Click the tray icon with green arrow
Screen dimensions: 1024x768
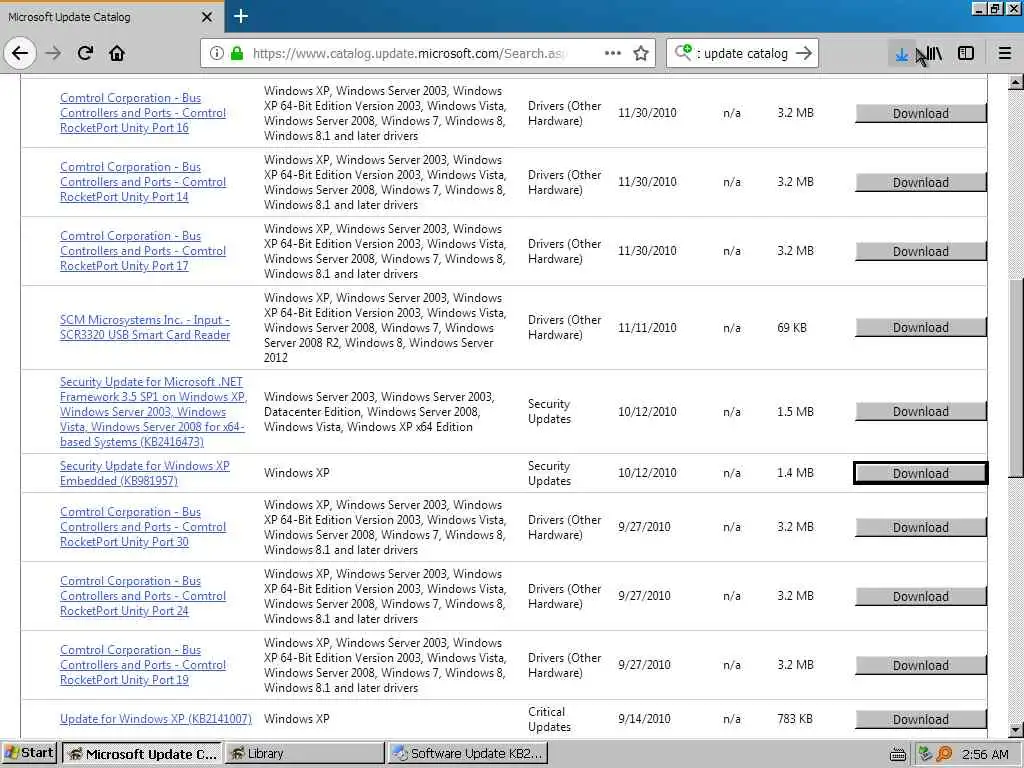pyautogui.click(x=925, y=754)
